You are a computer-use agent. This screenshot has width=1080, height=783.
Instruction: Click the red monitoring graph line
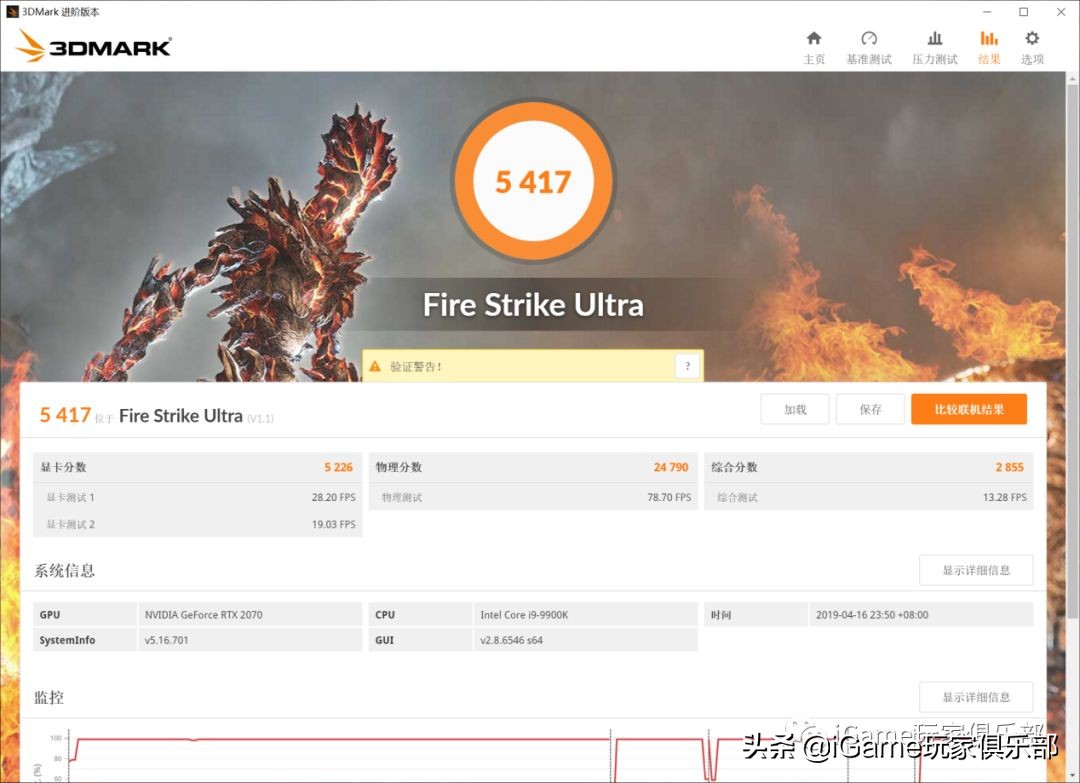coord(344,740)
